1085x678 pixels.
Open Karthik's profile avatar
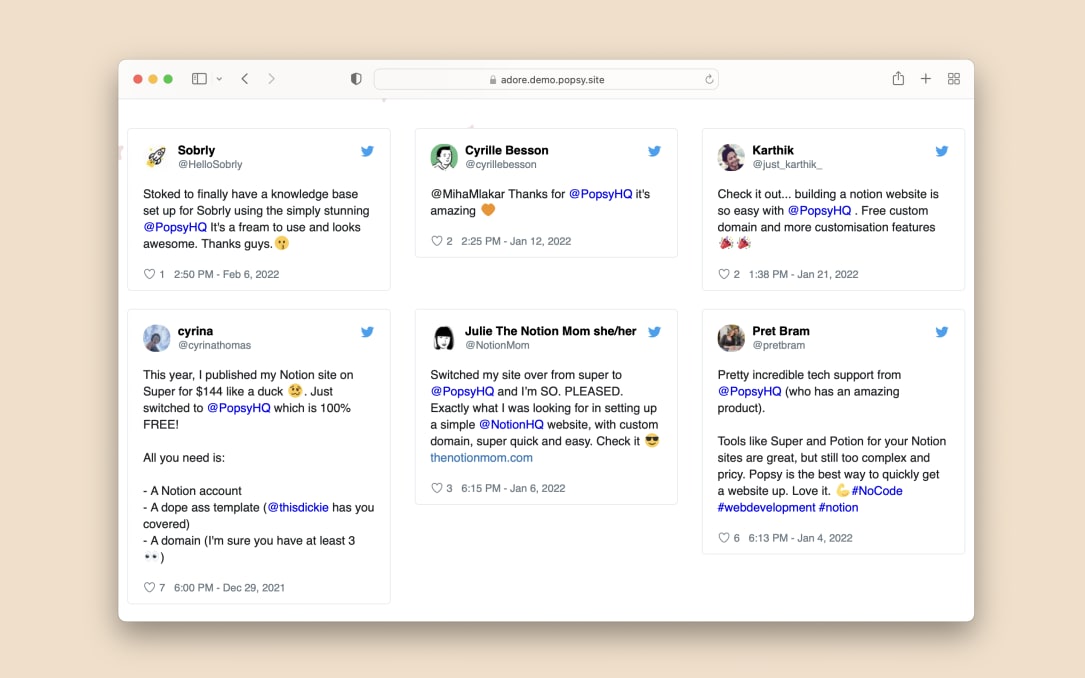[x=731, y=157]
